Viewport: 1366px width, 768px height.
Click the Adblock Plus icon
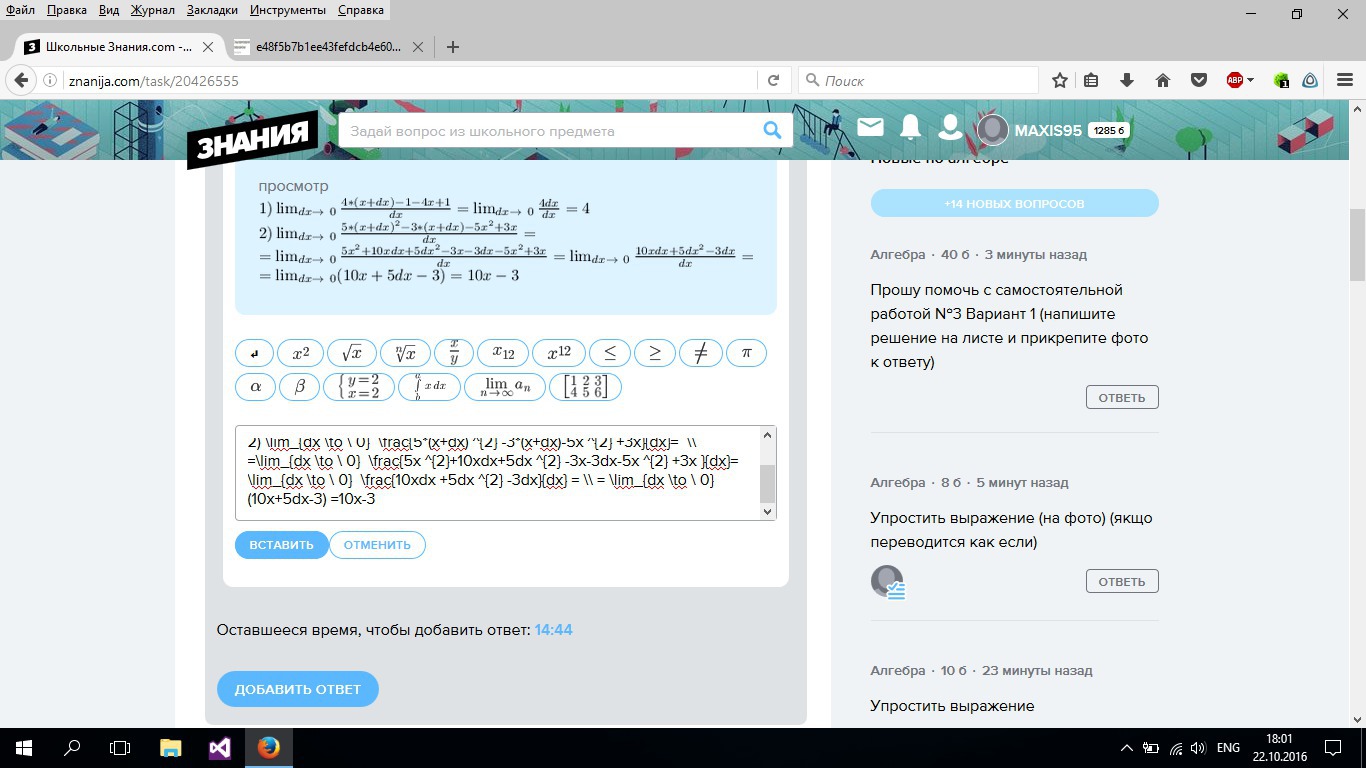1235,80
